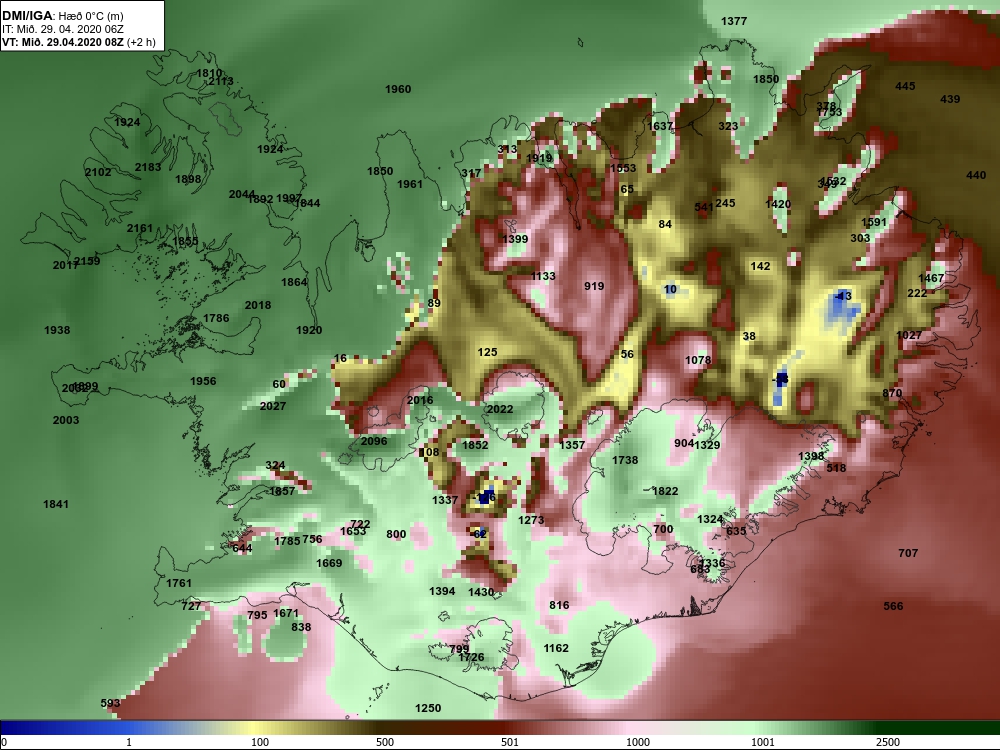The width and height of the screenshot is (1000, 750).
Task: Select the map value '700'
Action: [x=663, y=529]
